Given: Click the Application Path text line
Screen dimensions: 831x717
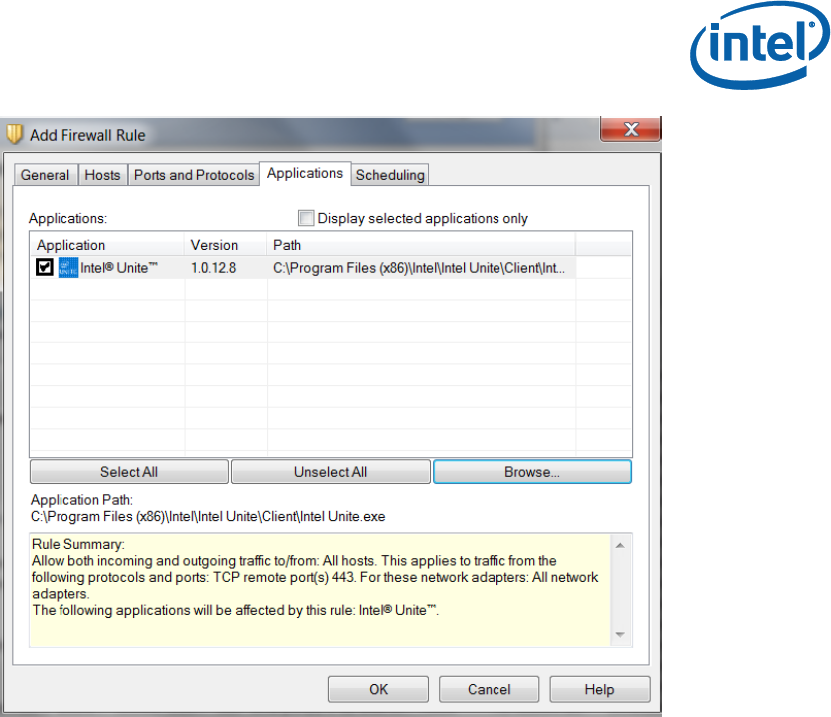Looking at the screenshot, I should (208, 516).
